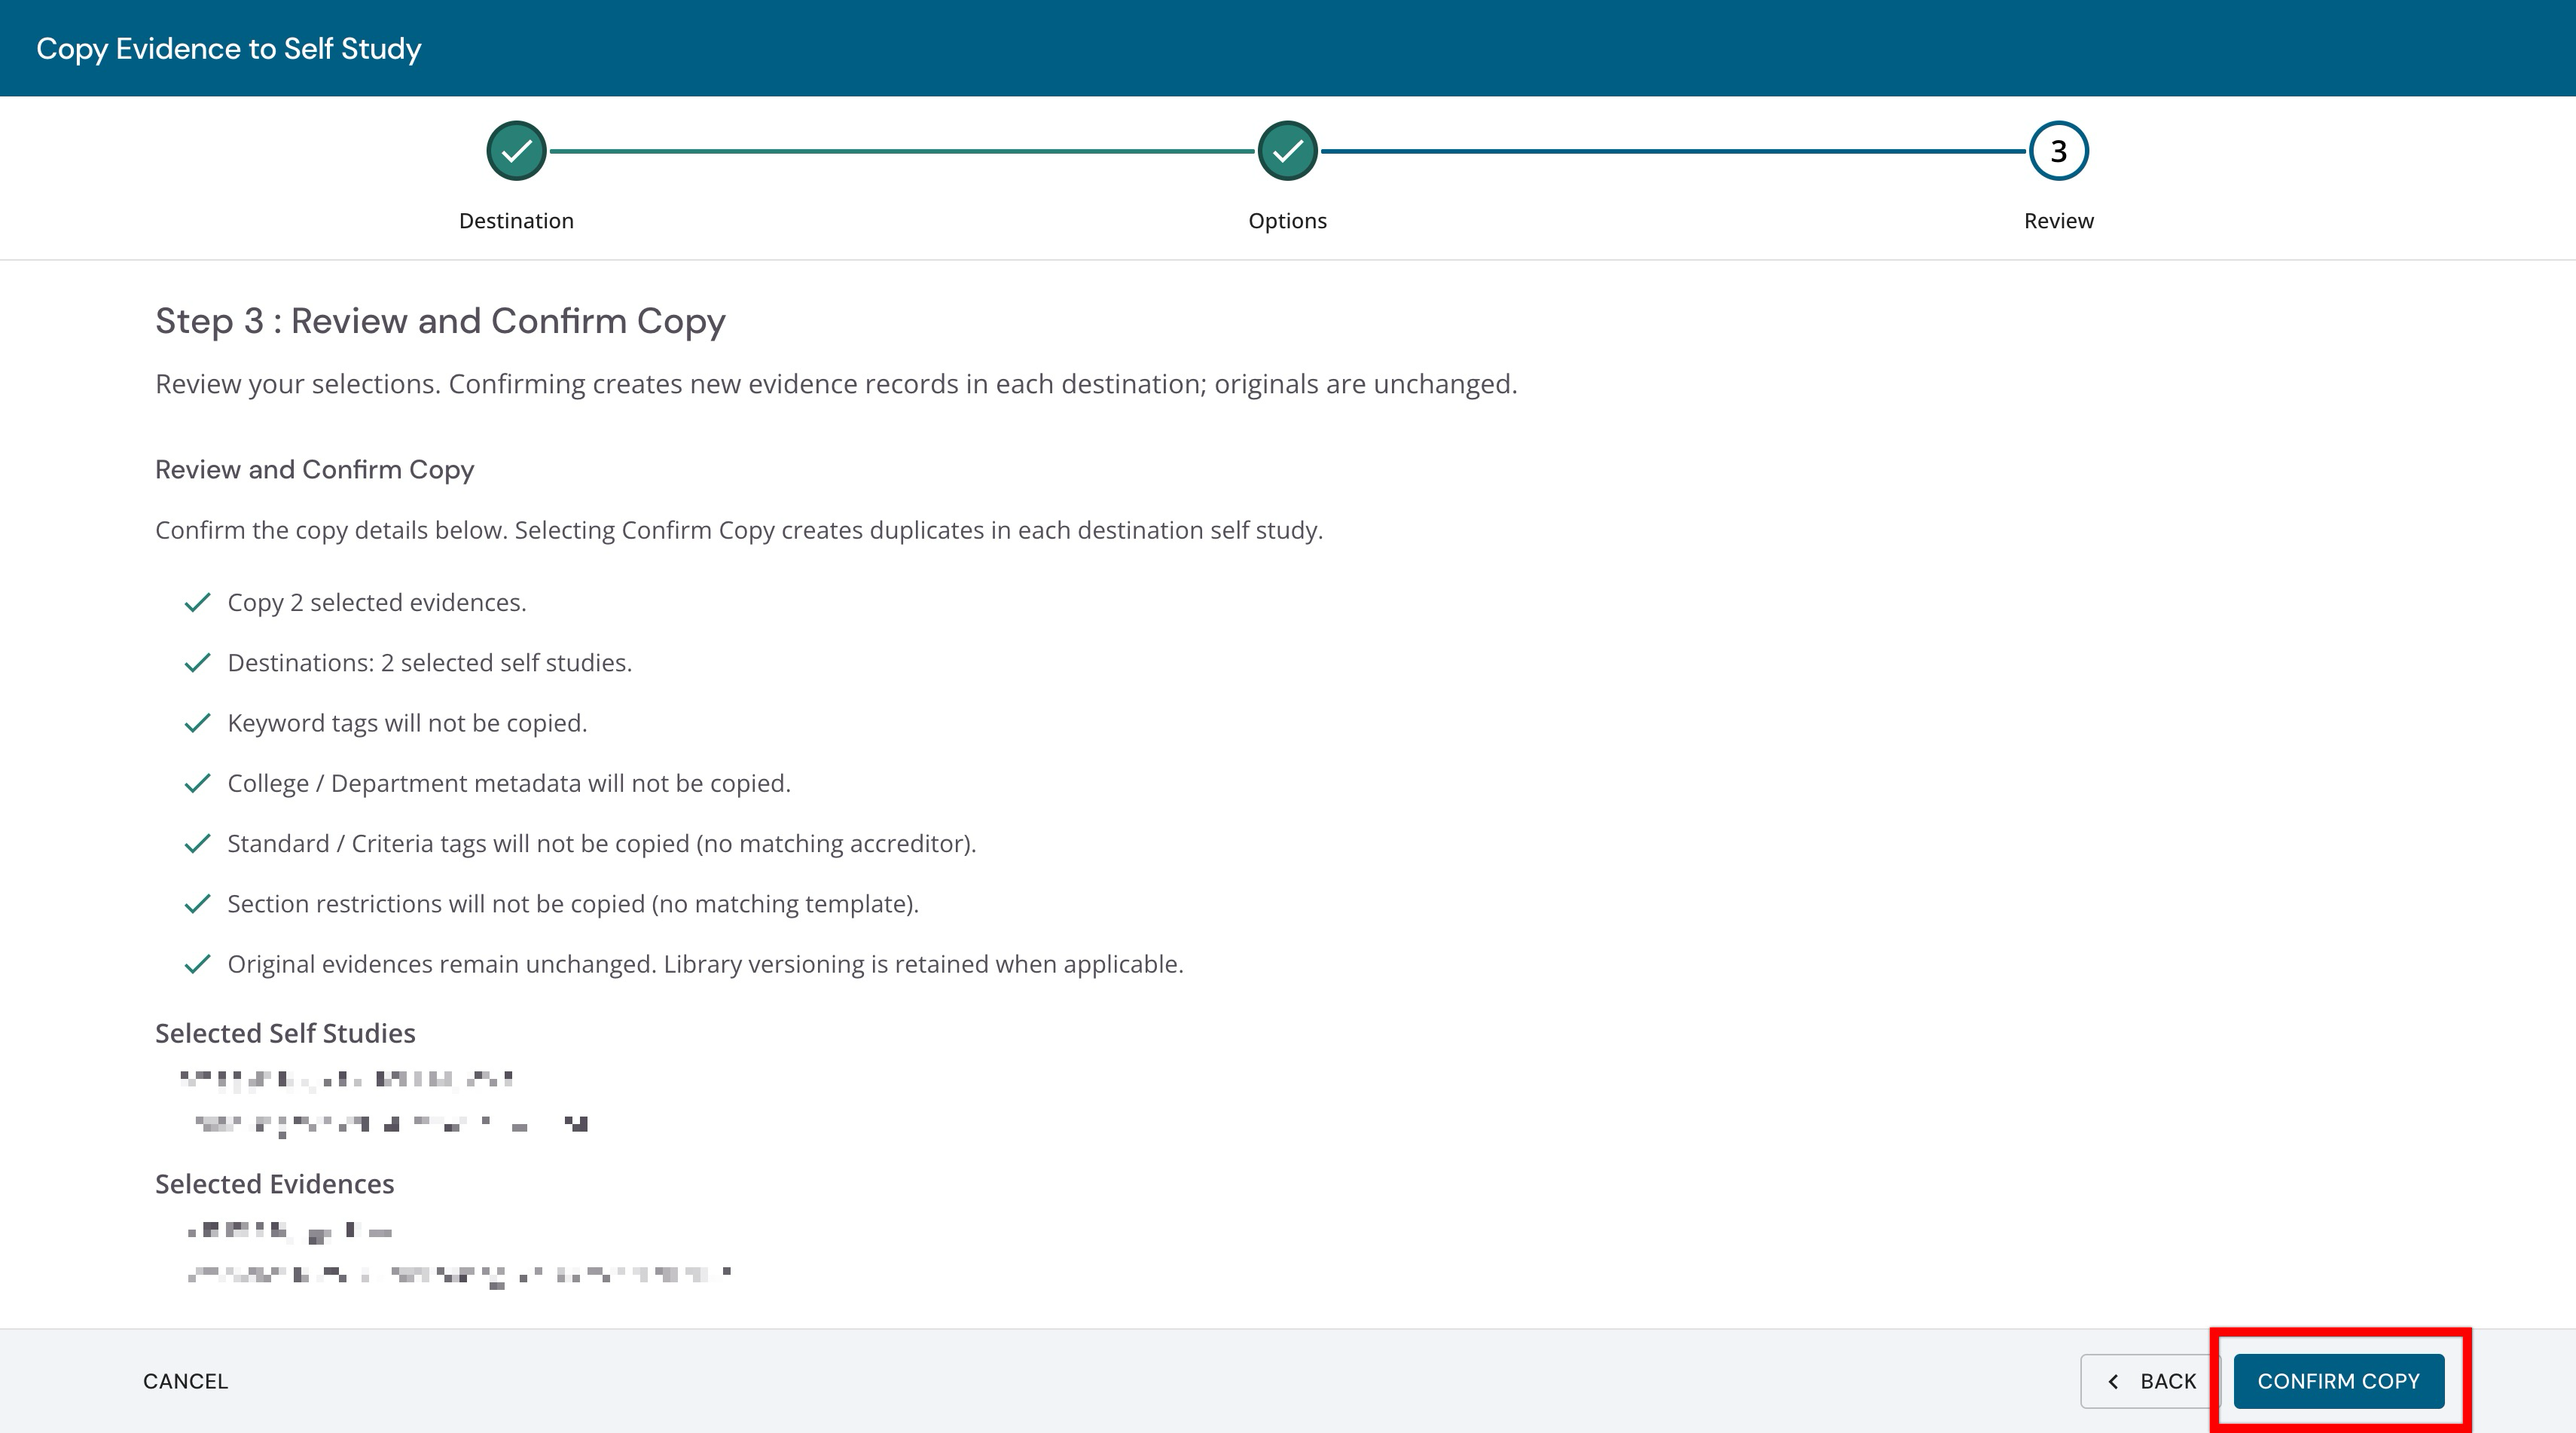The height and width of the screenshot is (1433, 2576).
Task: Click checkmark beside College / Department metadata line
Action: pos(198,783)
